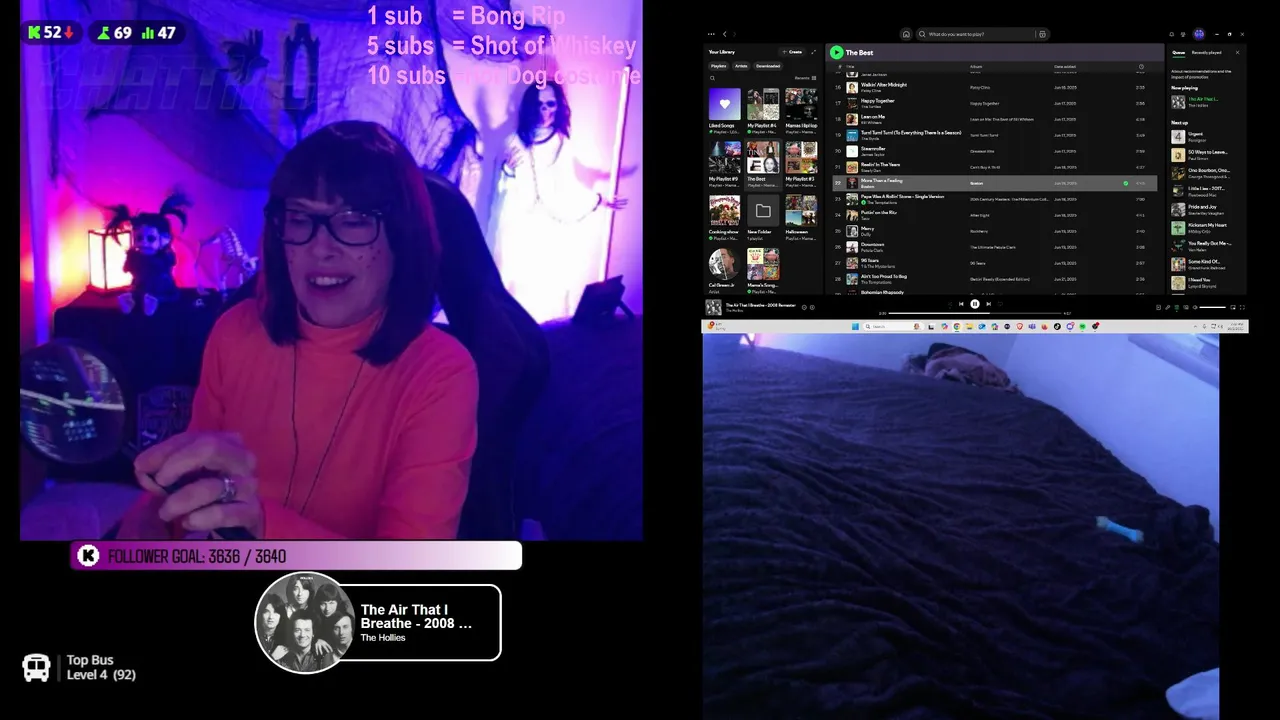Screen dimensions: 1280x720
Task: Mute Spotify volume speaker icon
Action: pyautogui.click(x=1195, y=307)
